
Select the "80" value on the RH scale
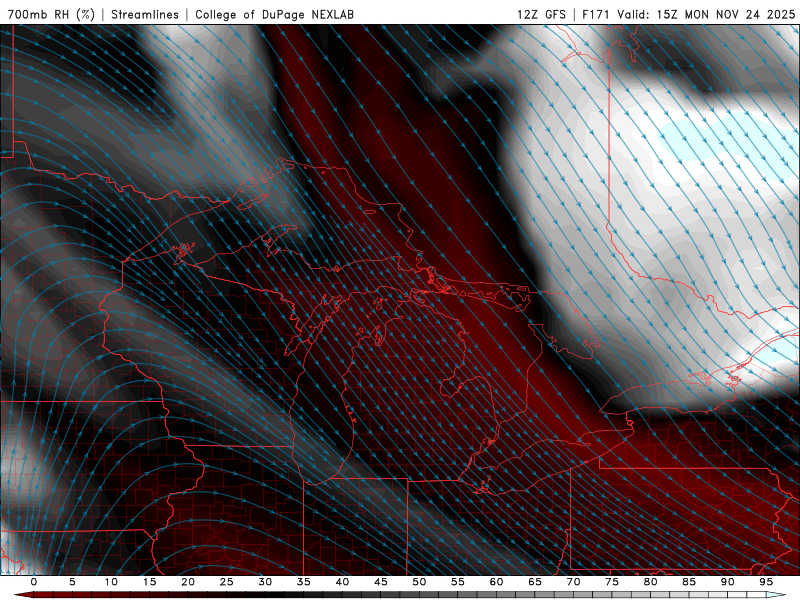click(x=650, y=582)
